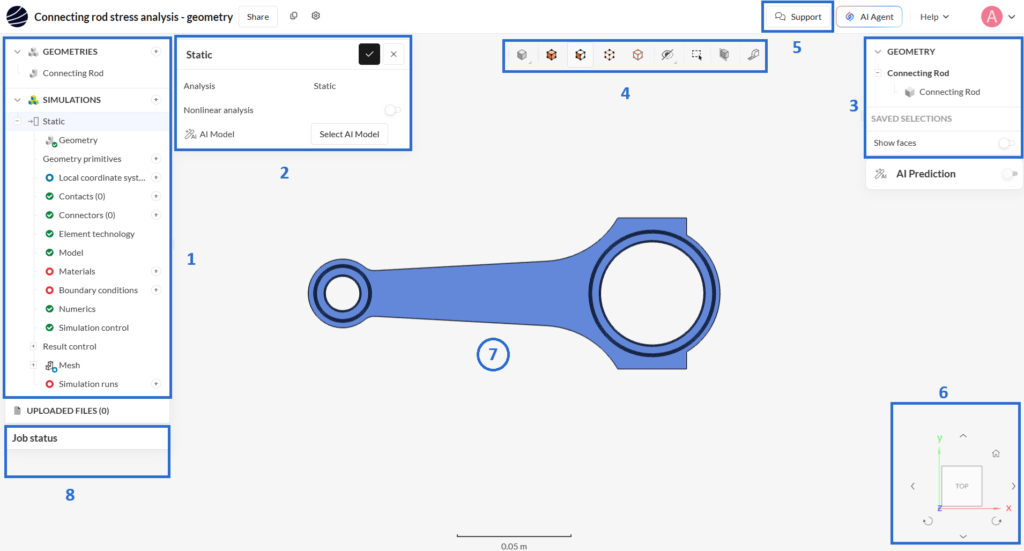
Task: Close the Static settings panel
Action: pyautogui.click(x=394, y=54)
